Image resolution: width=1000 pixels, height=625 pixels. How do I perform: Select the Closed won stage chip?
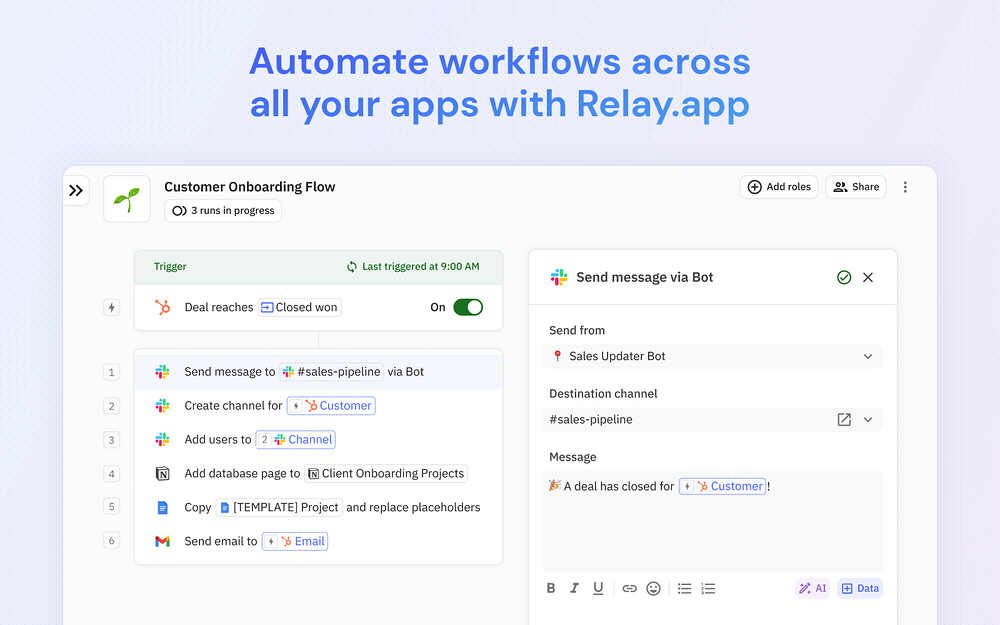coord(300,307)
